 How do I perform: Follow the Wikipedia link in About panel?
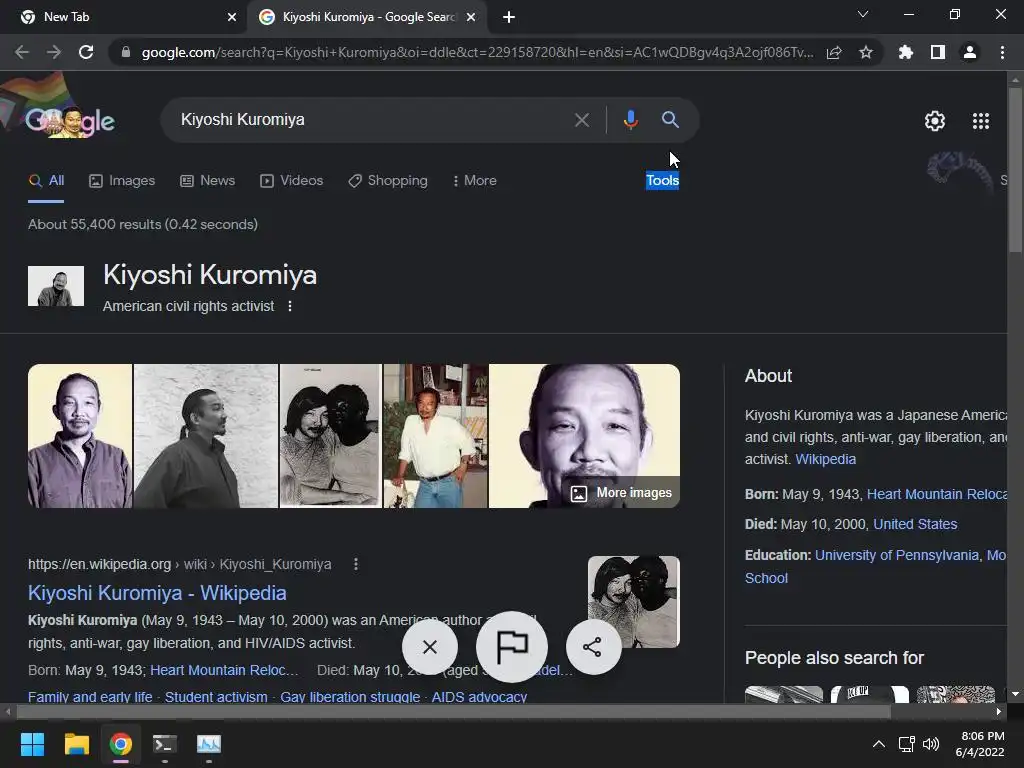click(x=825, y=459)
